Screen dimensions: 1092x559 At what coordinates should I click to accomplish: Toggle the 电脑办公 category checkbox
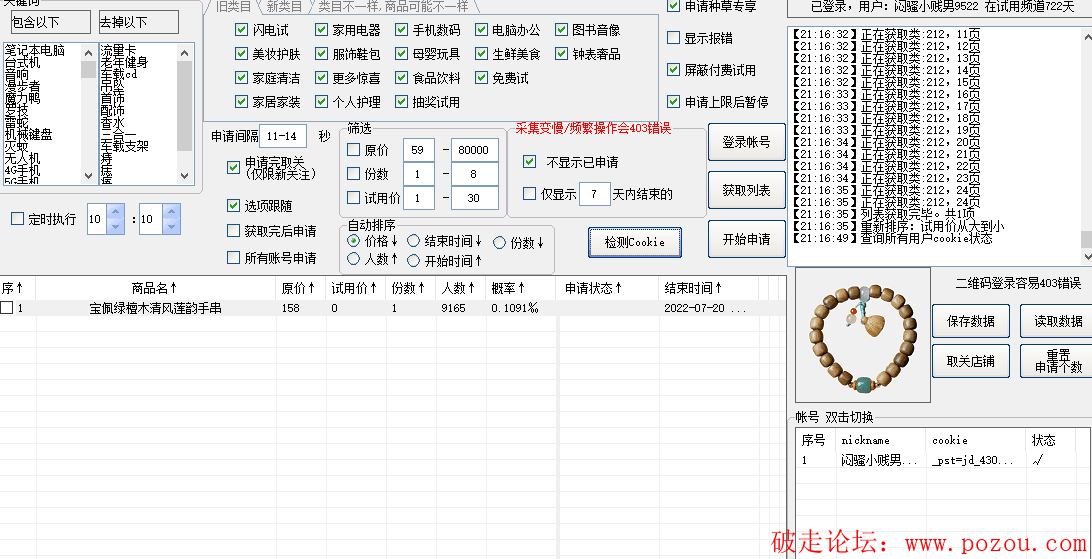point(482,30)
